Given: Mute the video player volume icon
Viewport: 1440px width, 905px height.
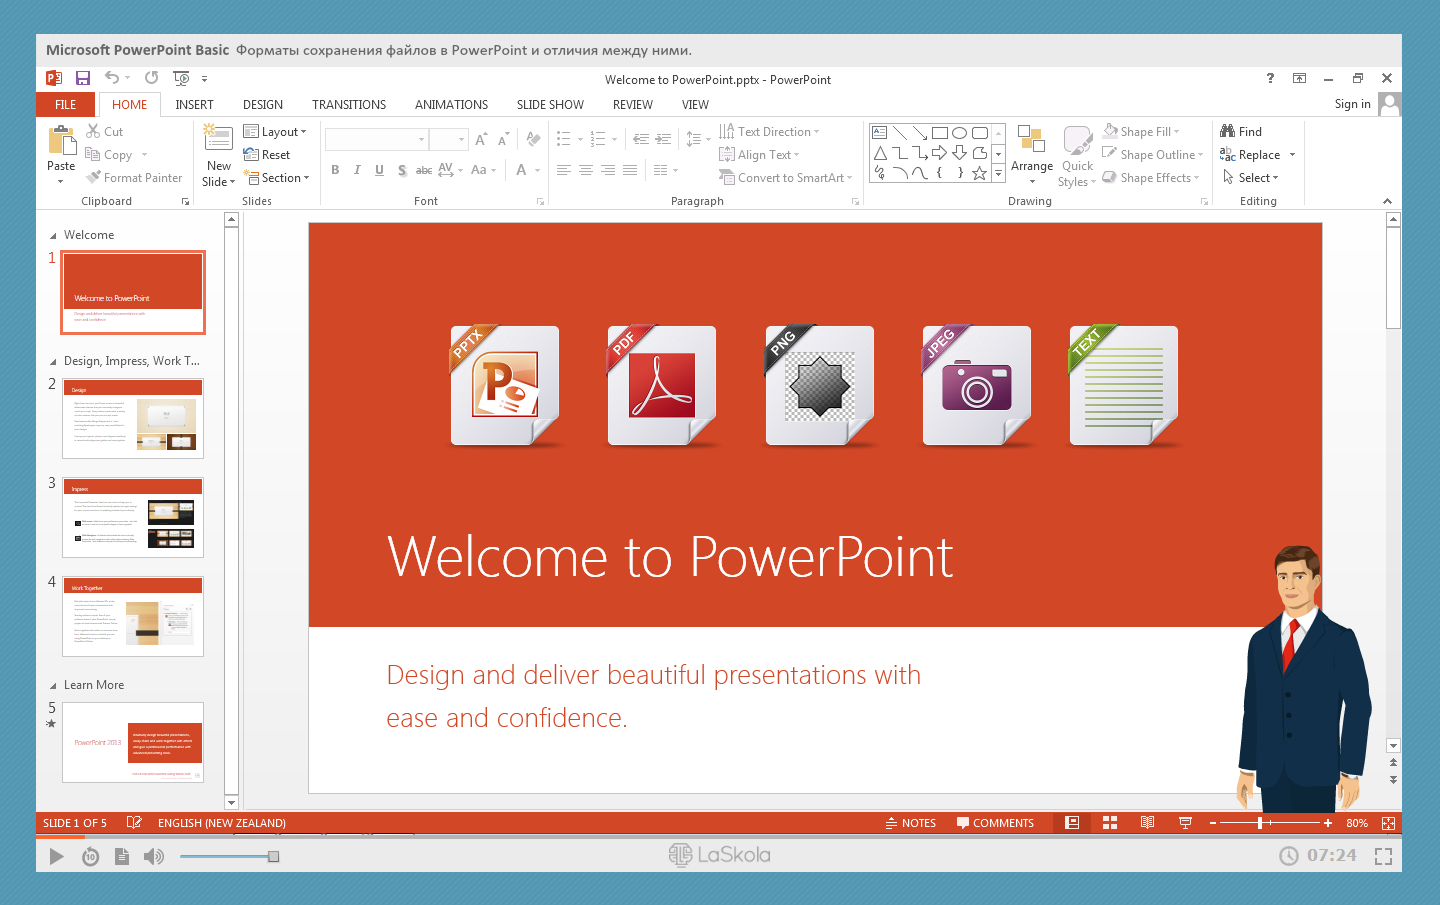Looking at the screenshot, I should coord(153,856).
